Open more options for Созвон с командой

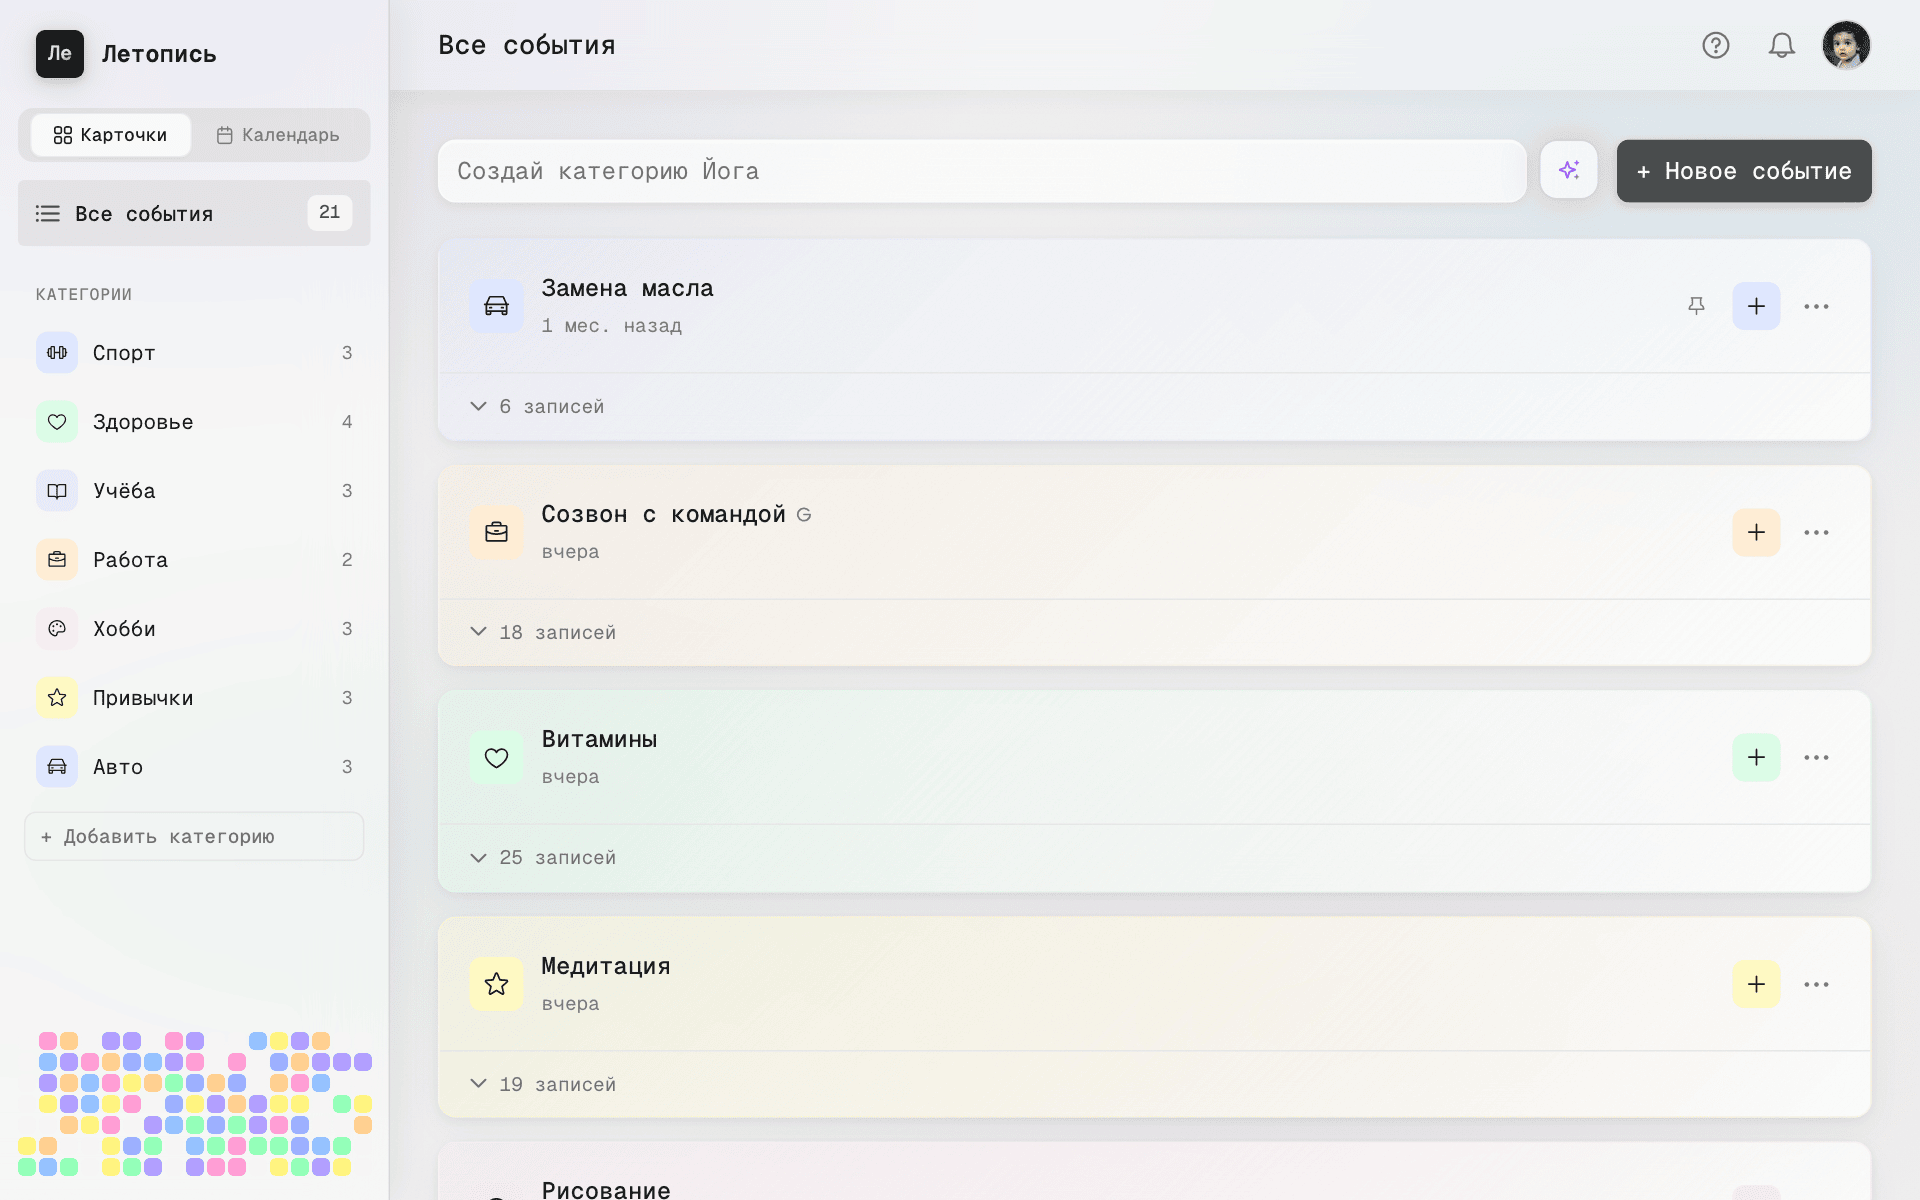[x=1816, y=532]
